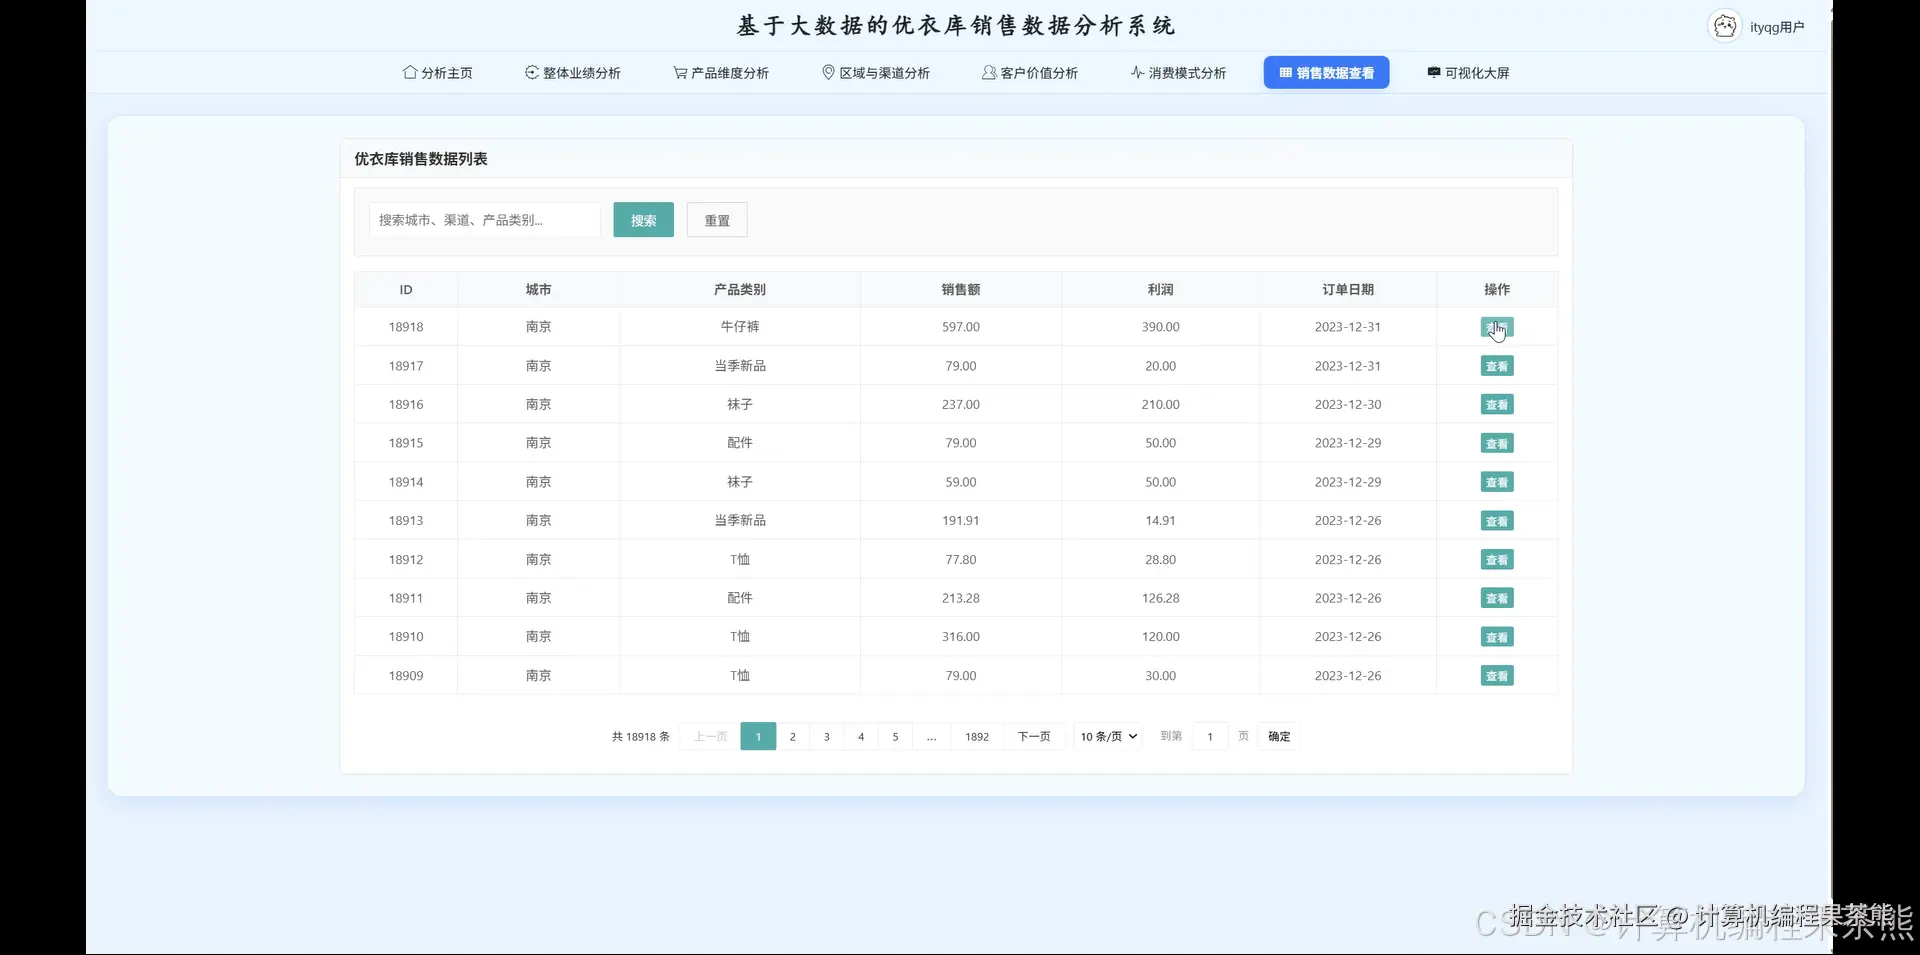Focus the 搜索城市、渠道、产品类别 search field
The width and height of the screenshot is (1920, 955).
coord(485,220)
